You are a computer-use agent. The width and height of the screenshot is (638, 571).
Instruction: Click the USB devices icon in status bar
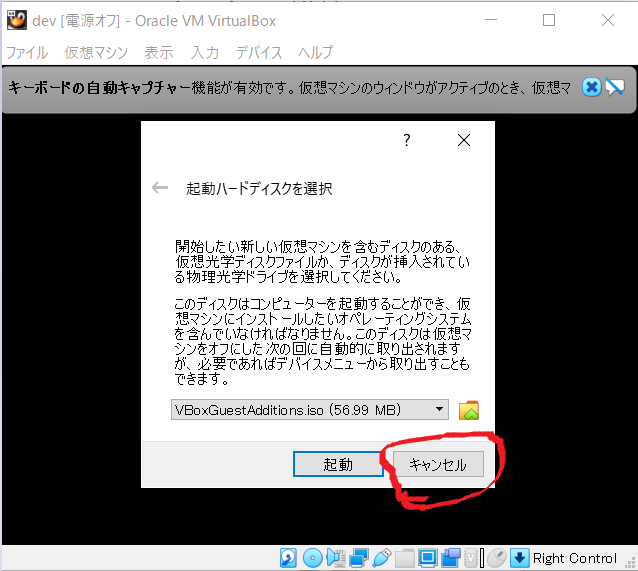coord(382,558)
